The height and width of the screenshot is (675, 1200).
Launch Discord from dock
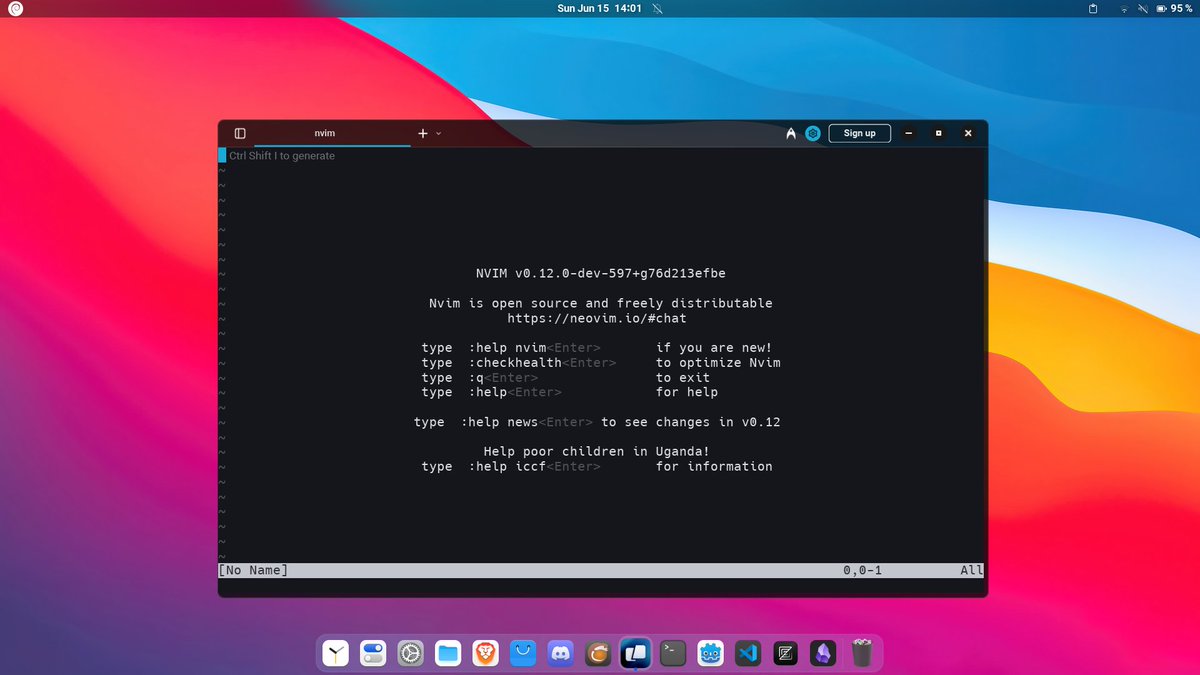tap(560, 653)
